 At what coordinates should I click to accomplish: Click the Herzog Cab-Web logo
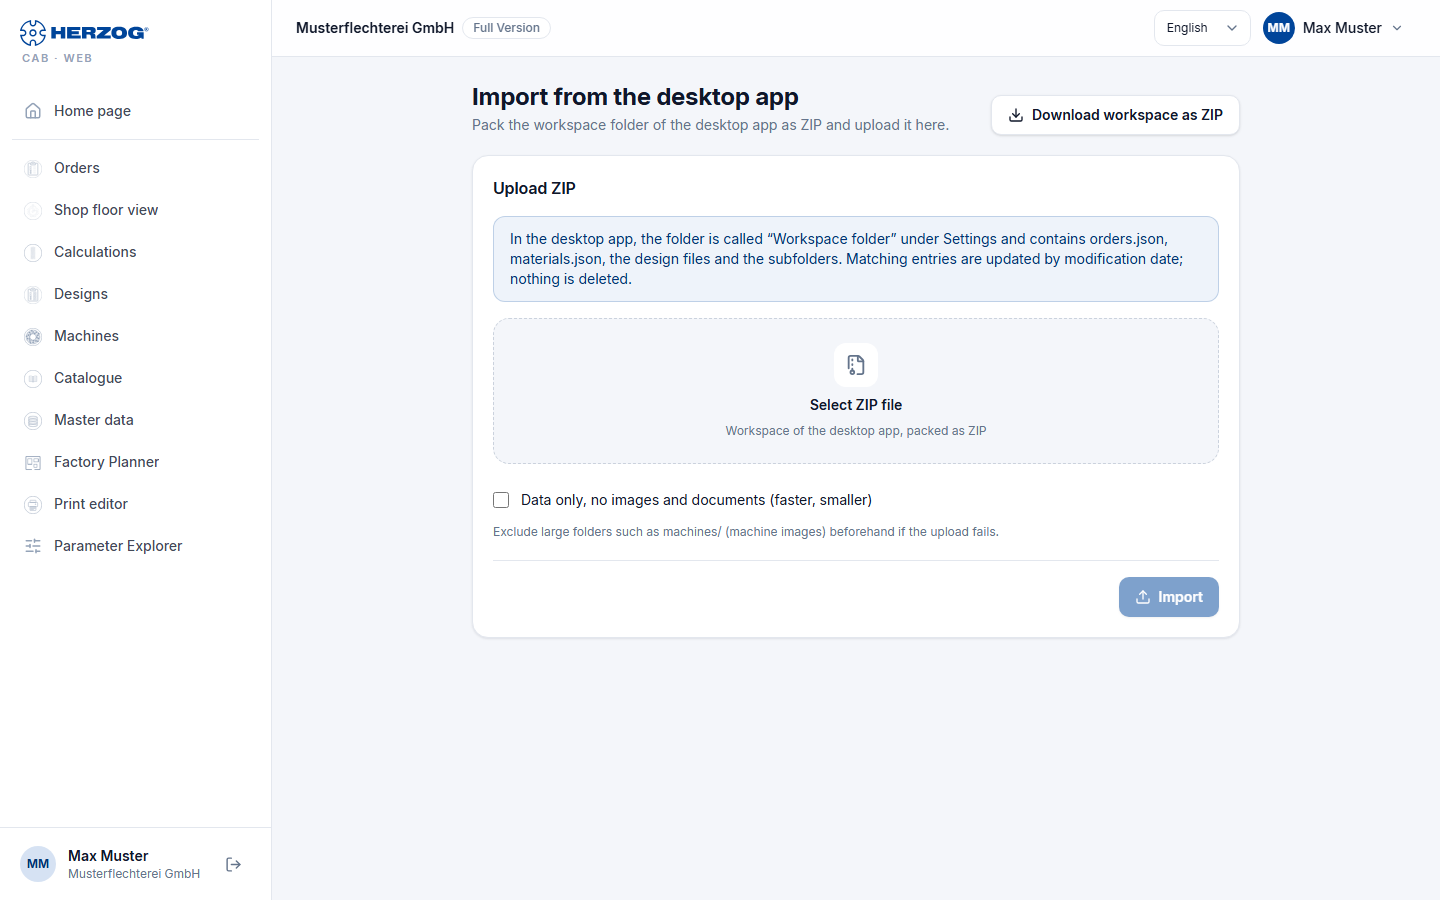pos(84,41)
